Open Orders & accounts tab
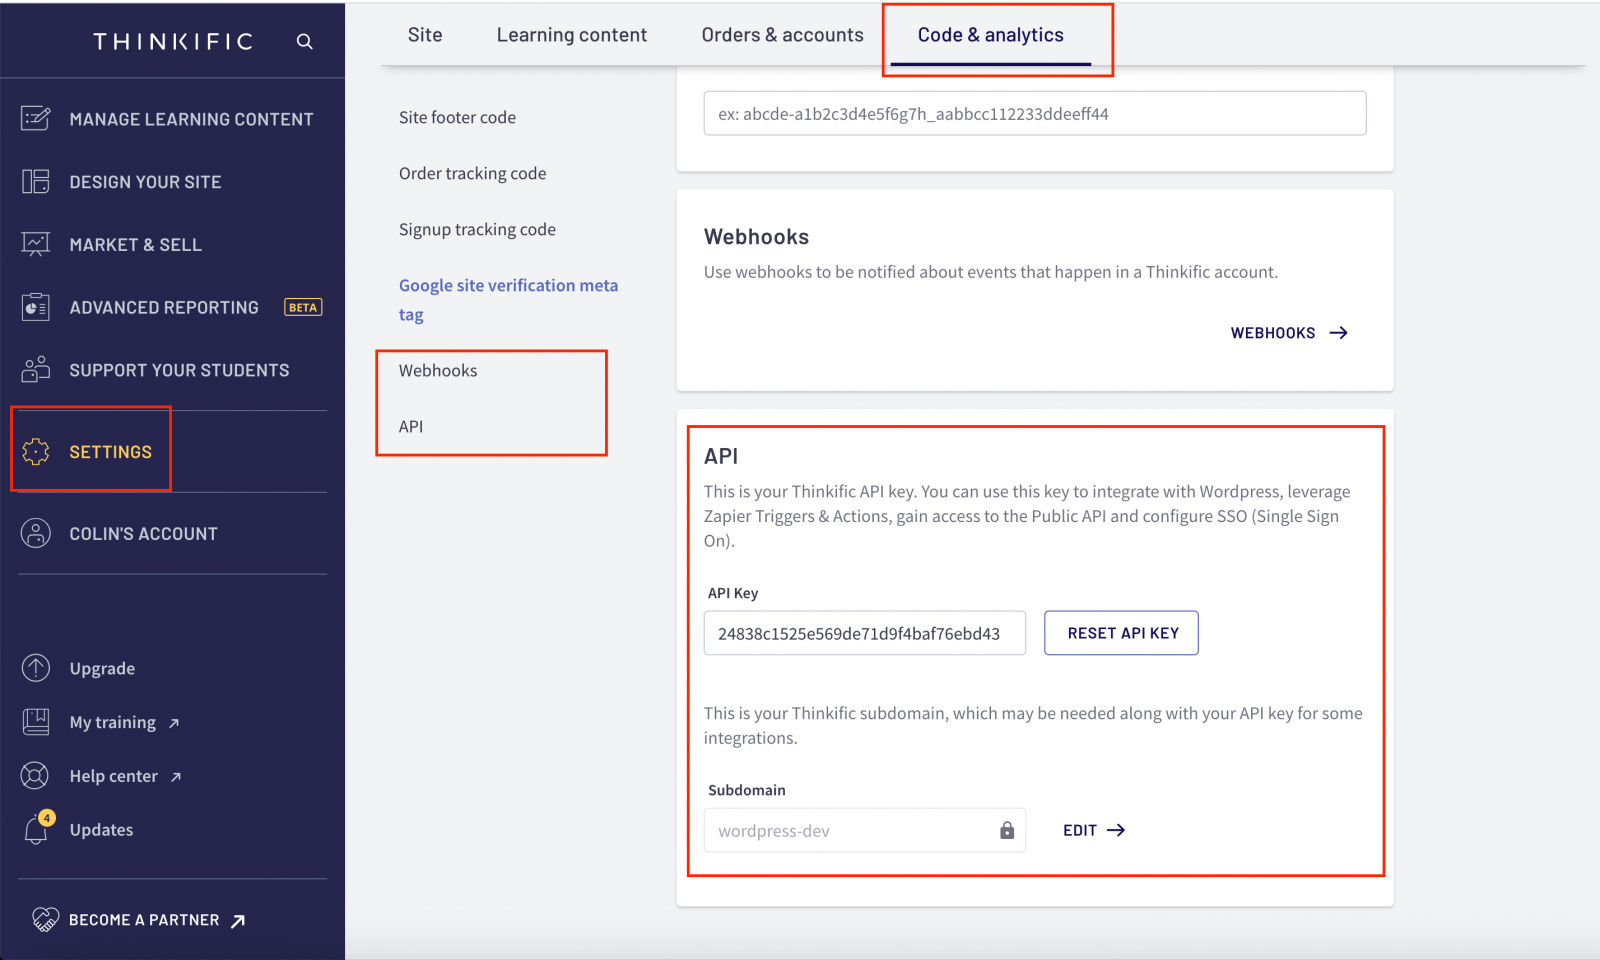Image resolution: width=1600 pixels, height=960 pixels. pyautogui.click(x=782, y=35)
